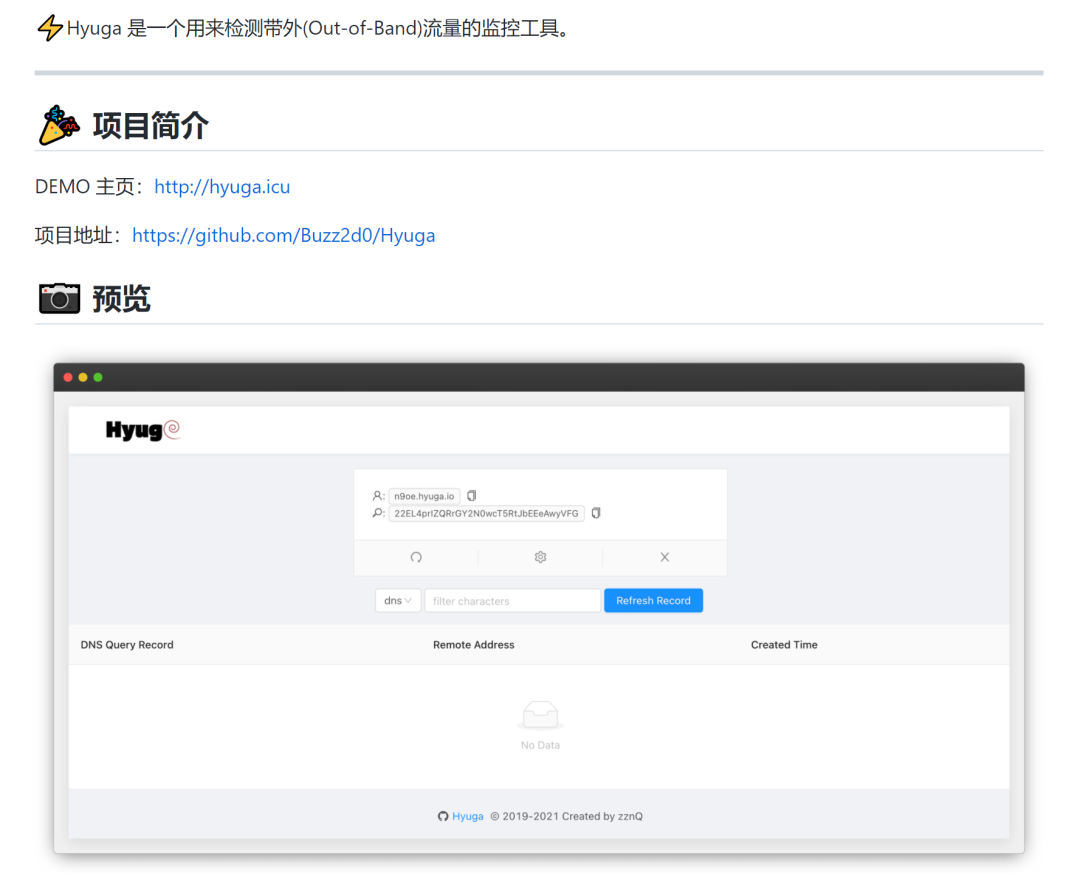The image size is (1080, 883).
Task: Copy the API token string
Action: 595,512
